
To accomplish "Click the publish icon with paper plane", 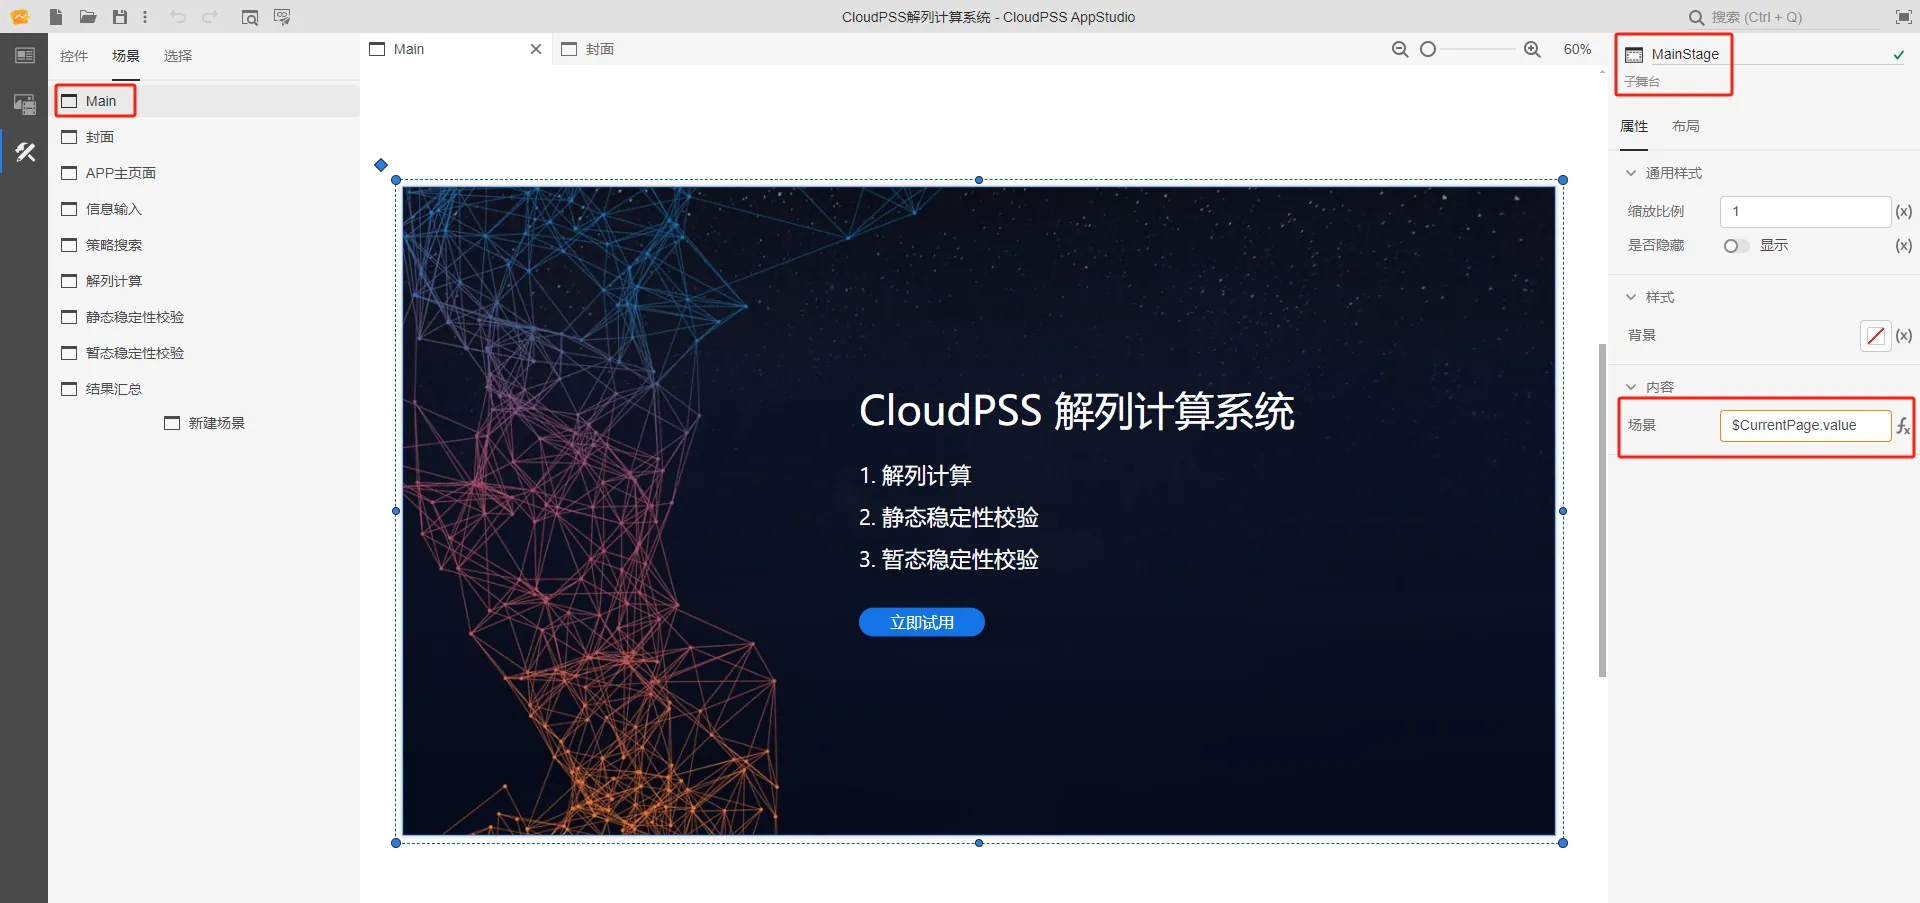I will (282, 17).
